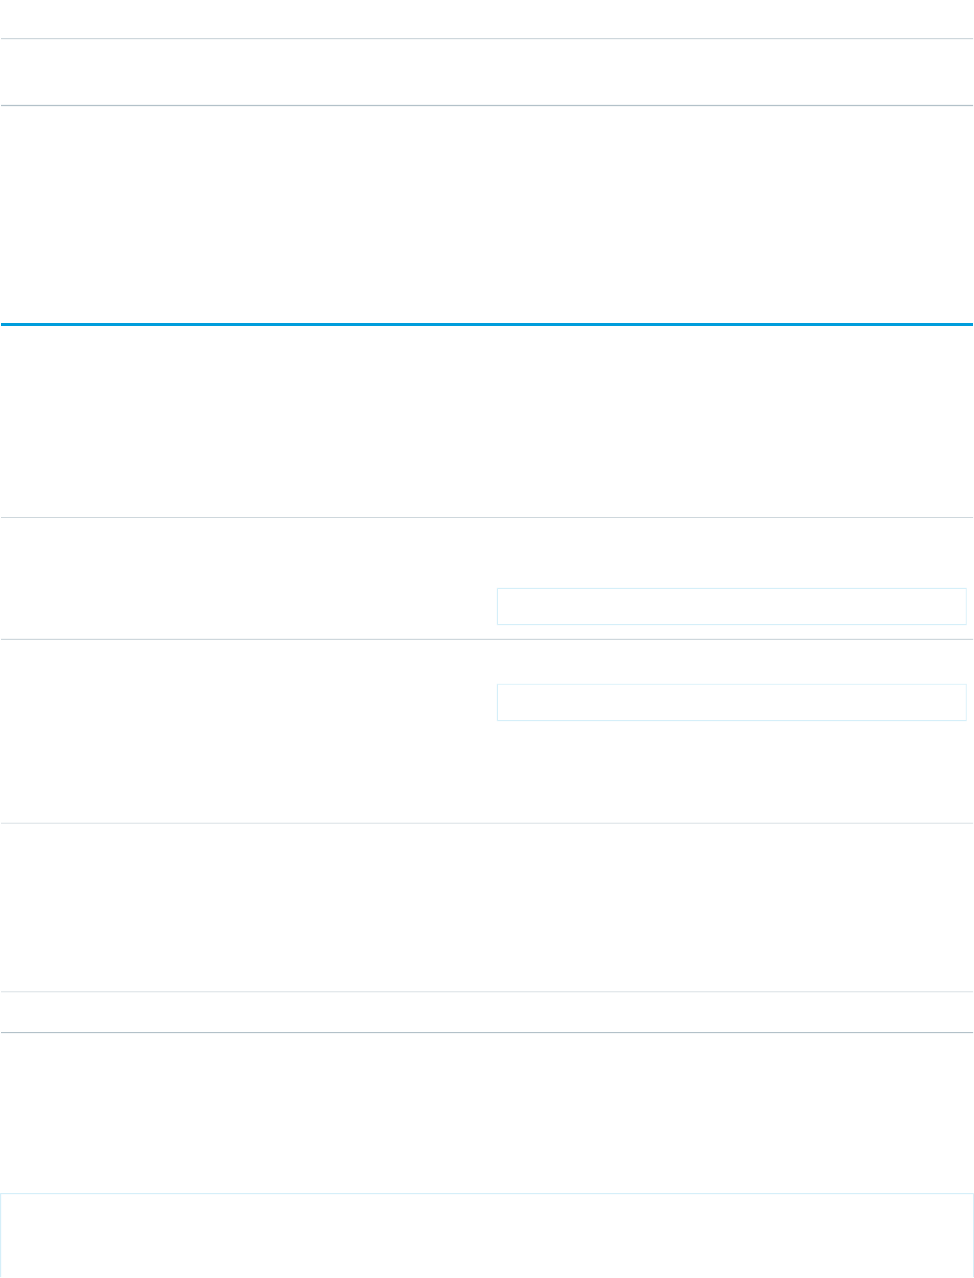This screenshot has width=974, height=1278.
Task: Click blank section directly below blue divider
Action: point(487,420)
